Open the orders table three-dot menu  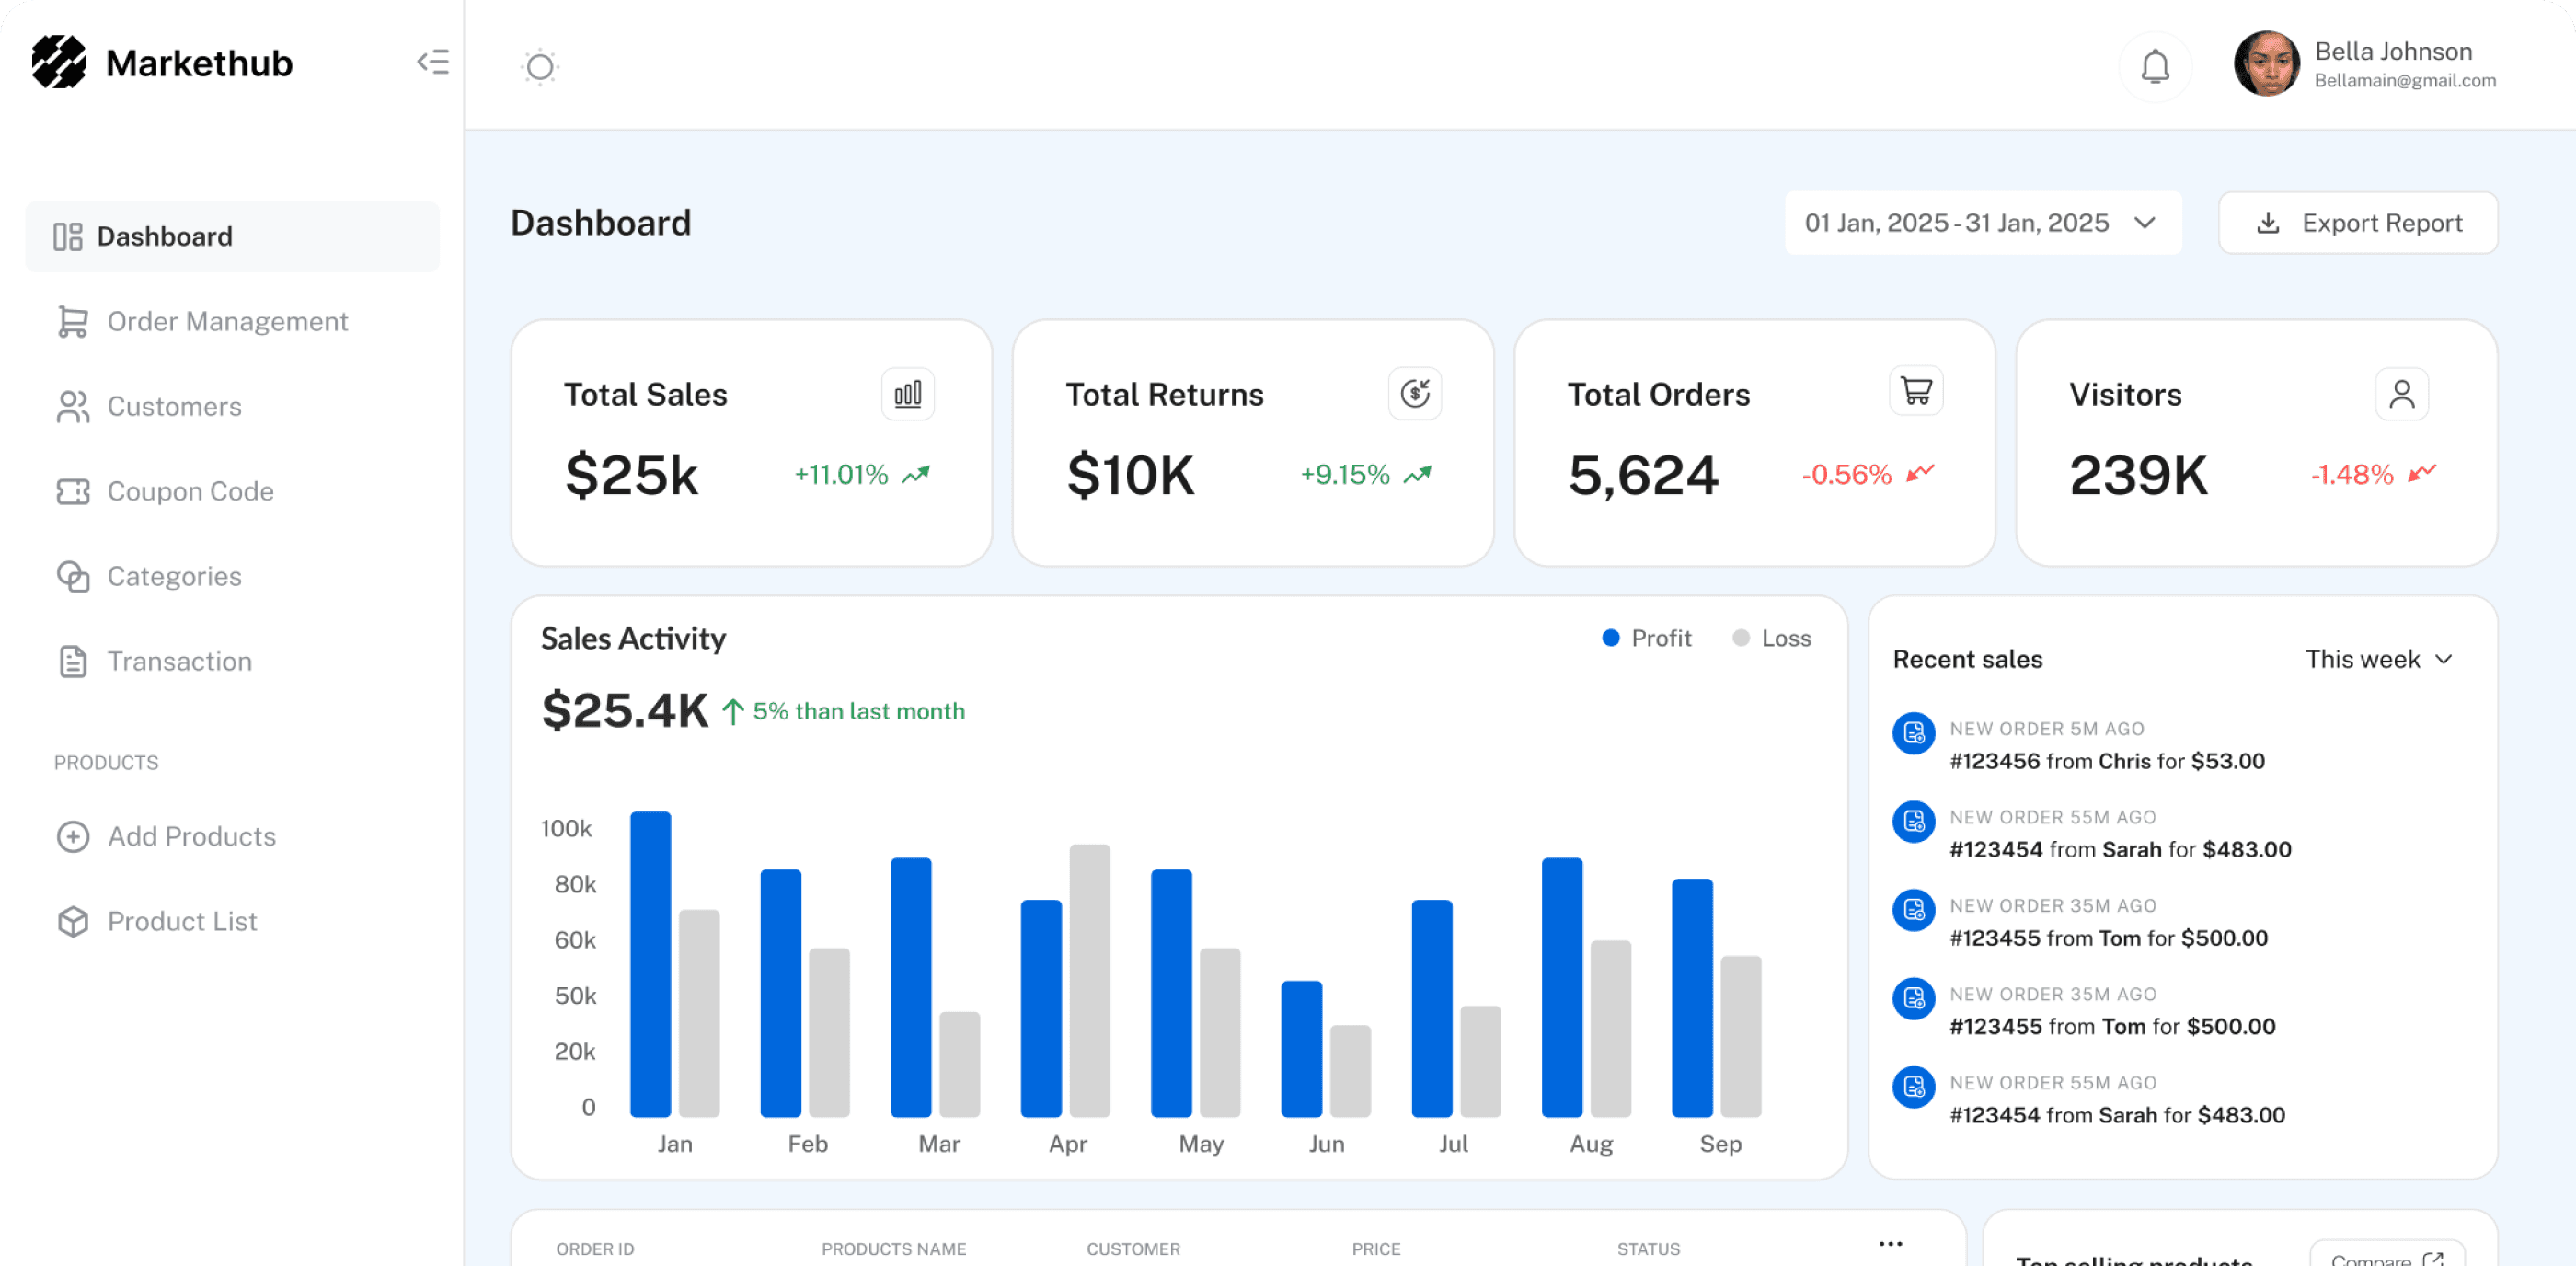[x=1890, y=1244]
